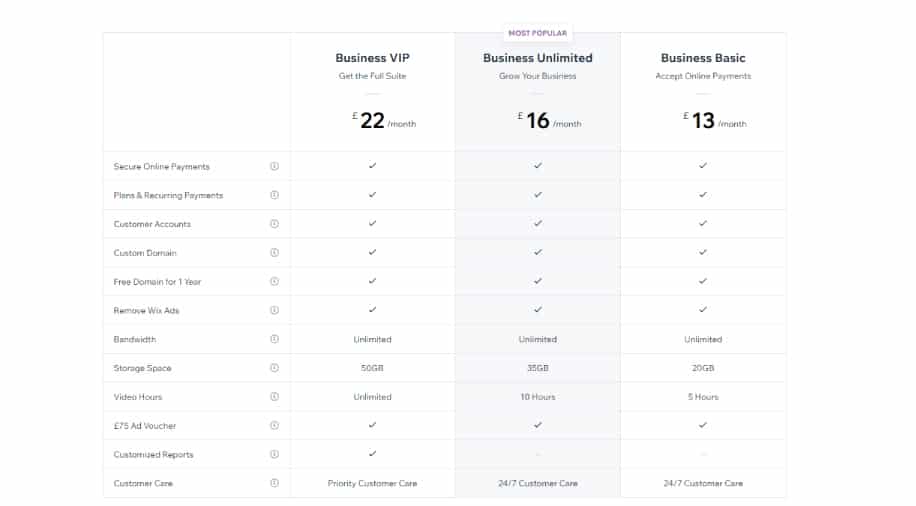This screenshot has width=916, height=506.
Task: Show info tooltip for Customer Accounts
Action: click(274, 224)
